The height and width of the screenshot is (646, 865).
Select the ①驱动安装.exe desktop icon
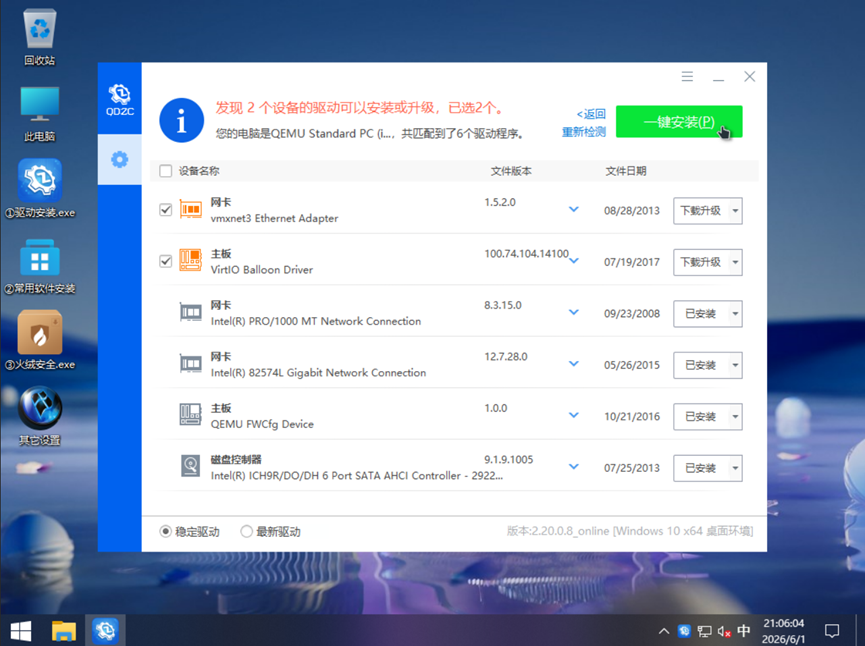(39, 189)
